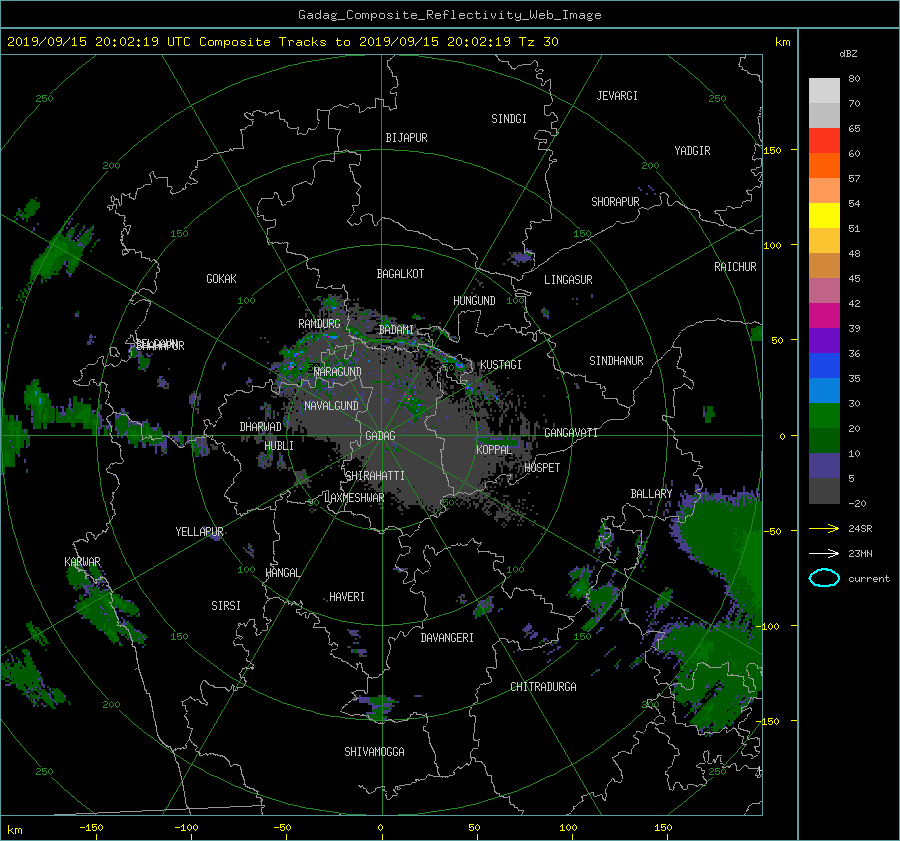The width and height of the screenshot is (900, 841).
Task: Click the RAICHUR city label
Action: click(735, 266)
